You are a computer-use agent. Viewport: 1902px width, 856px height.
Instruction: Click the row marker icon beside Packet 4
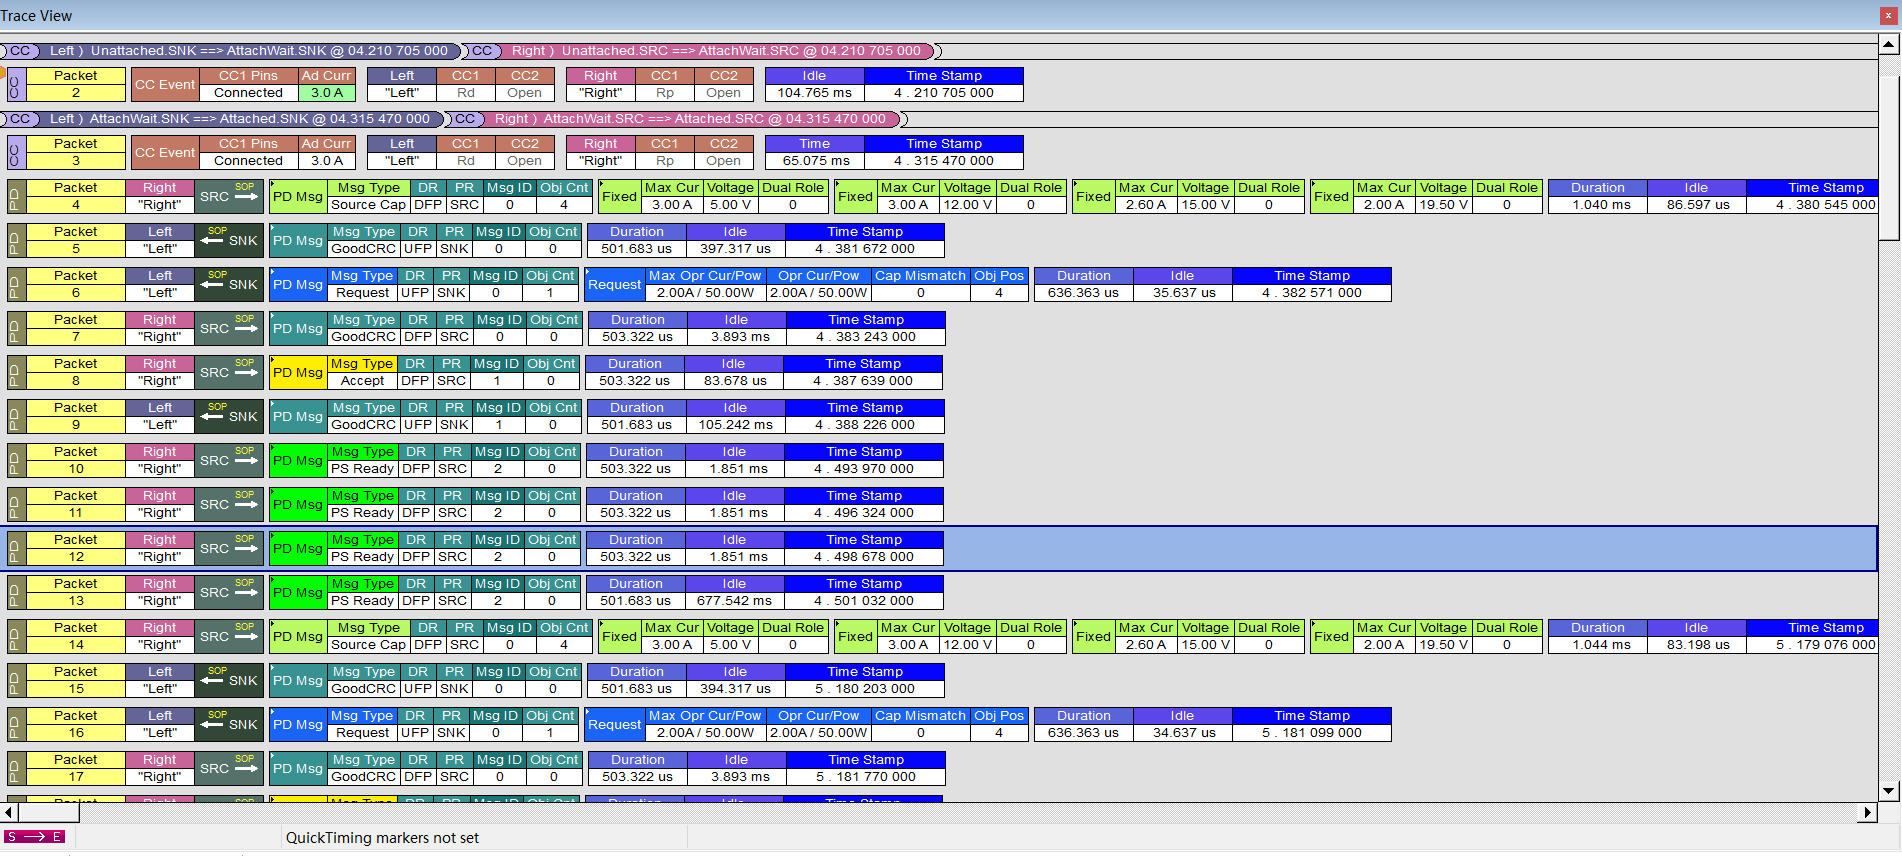coord(16,196)
